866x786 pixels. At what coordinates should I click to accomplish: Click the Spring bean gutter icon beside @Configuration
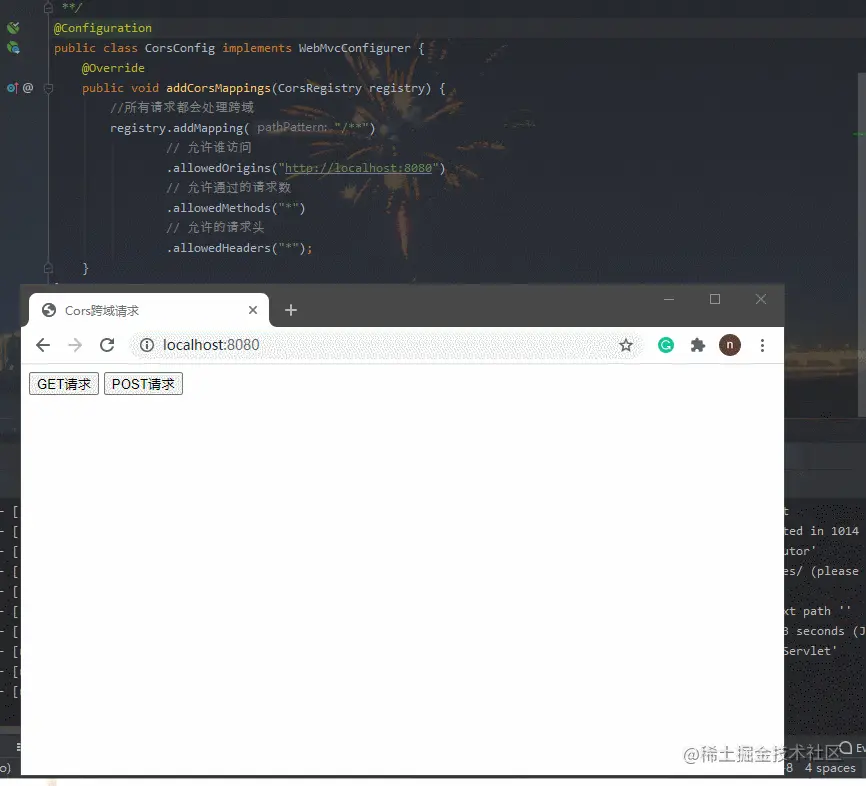point(13,28)
